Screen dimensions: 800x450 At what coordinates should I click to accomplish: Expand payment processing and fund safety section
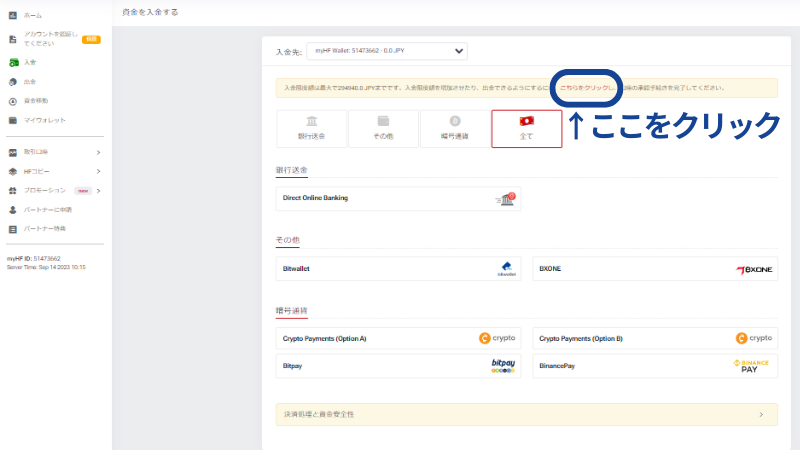click(762, 413)
